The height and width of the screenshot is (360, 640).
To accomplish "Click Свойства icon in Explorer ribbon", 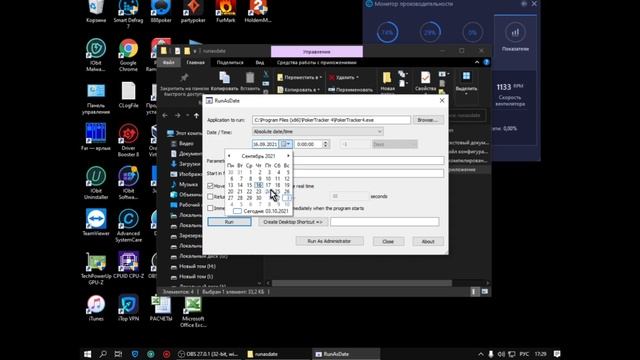I will coord(425,81).
